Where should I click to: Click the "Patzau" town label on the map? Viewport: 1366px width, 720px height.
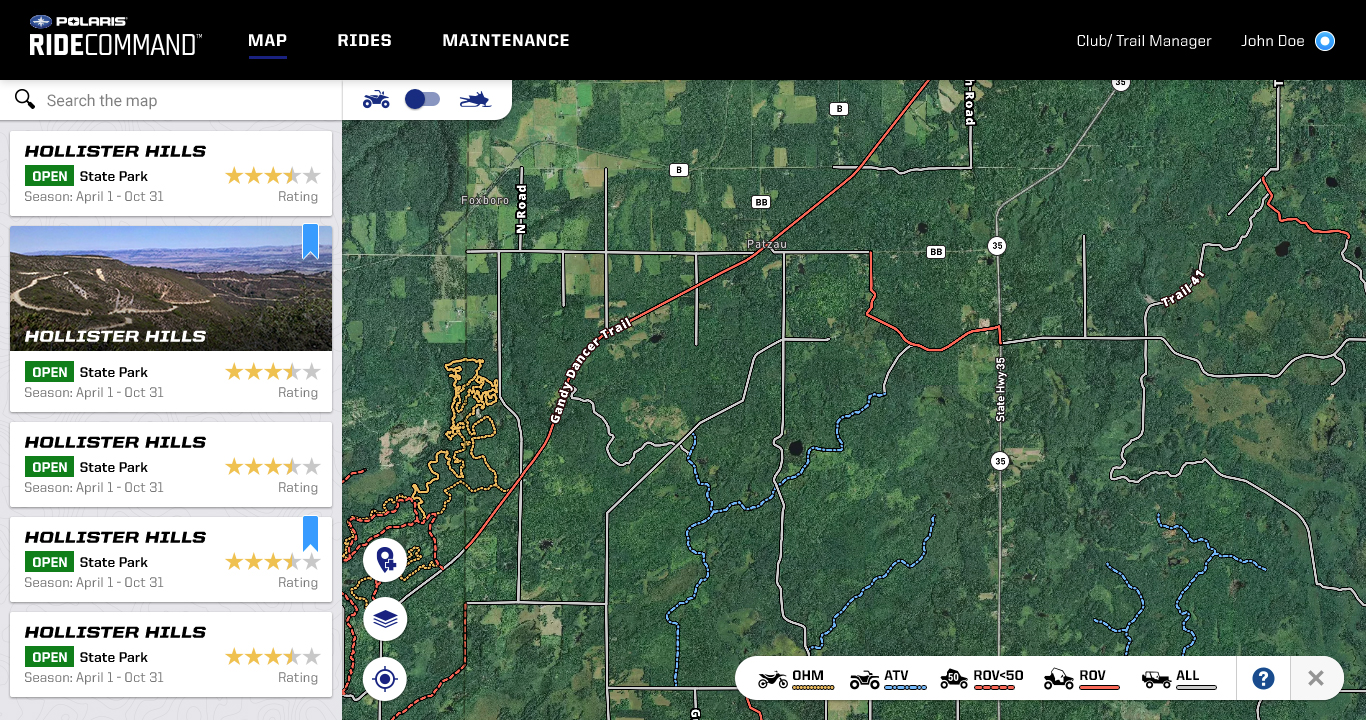[x=767, y=244]
